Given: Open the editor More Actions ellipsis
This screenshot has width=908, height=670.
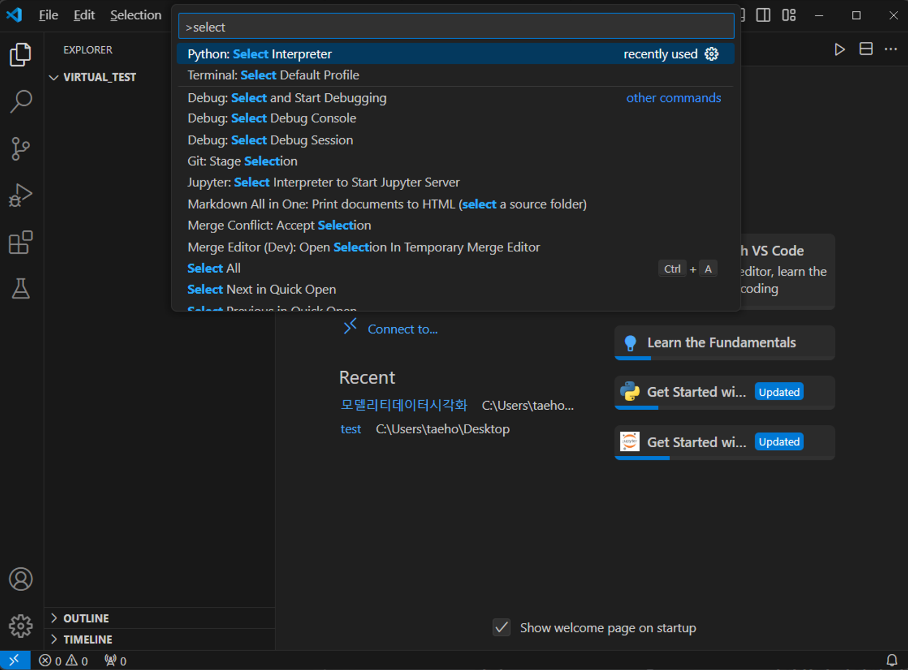Looking at the screenshot, I should [891, 49].
